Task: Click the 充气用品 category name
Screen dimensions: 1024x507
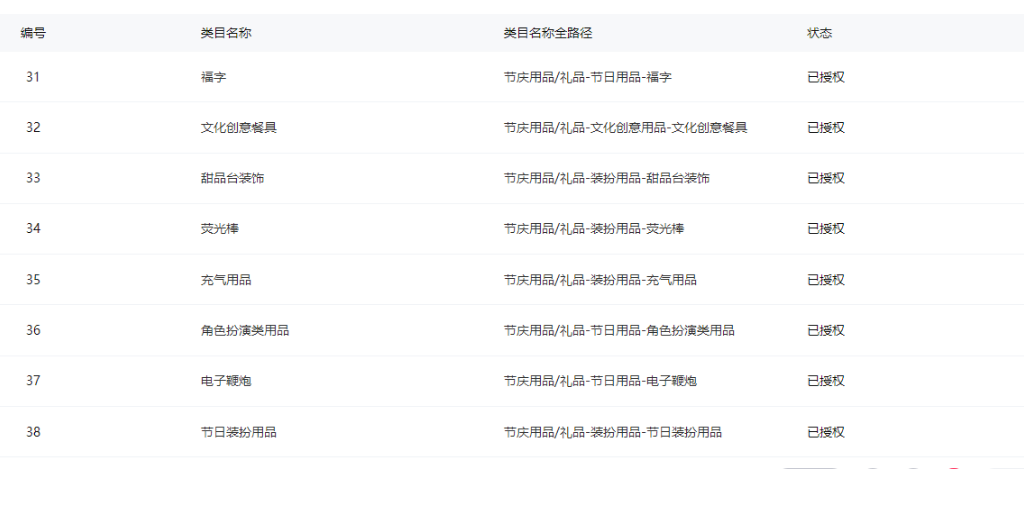Action: pyautogui.click(x=226, y=280)
